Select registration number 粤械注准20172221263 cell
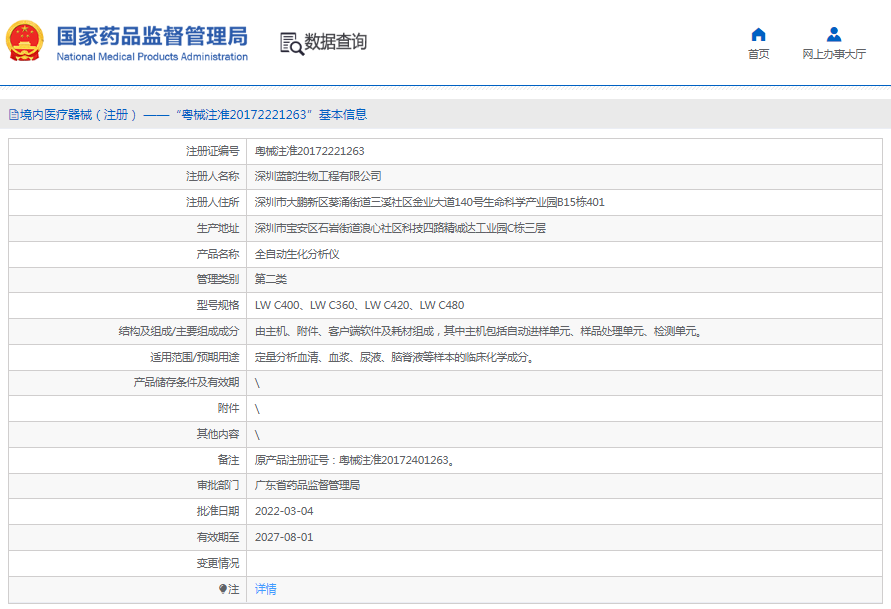This screenshot has height=609, width=891. point(310,151)
